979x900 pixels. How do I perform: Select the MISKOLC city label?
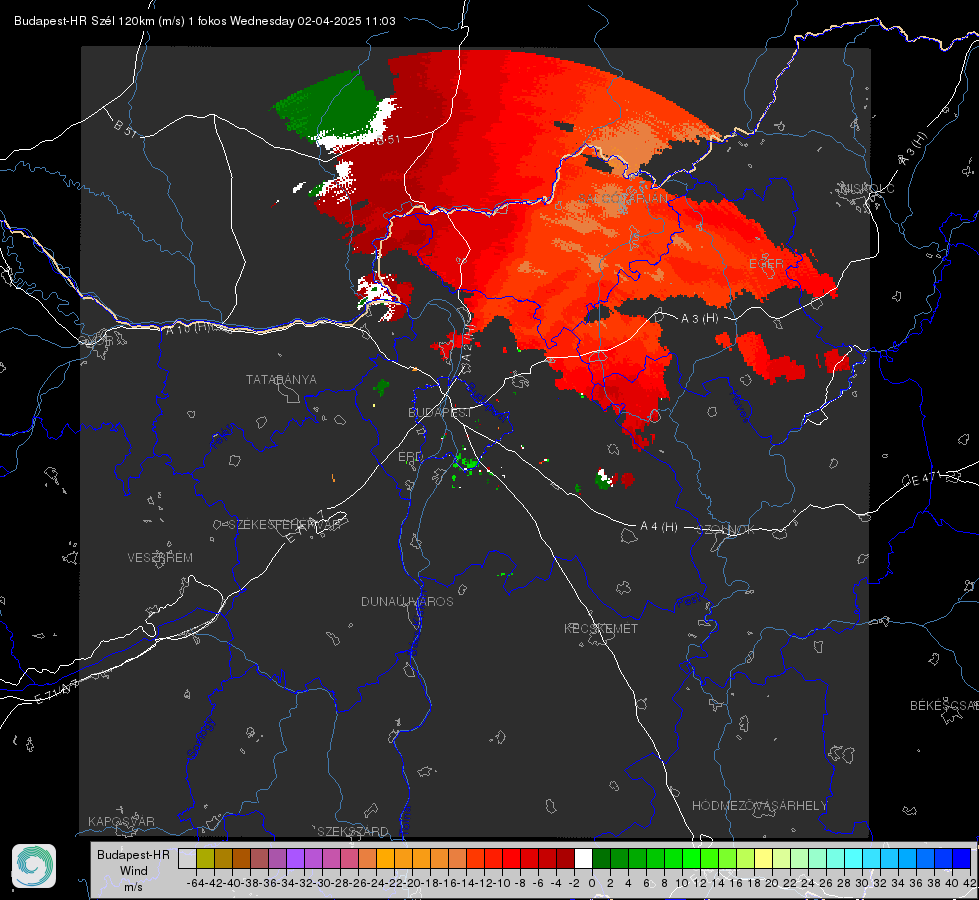(x=867, y=188)
